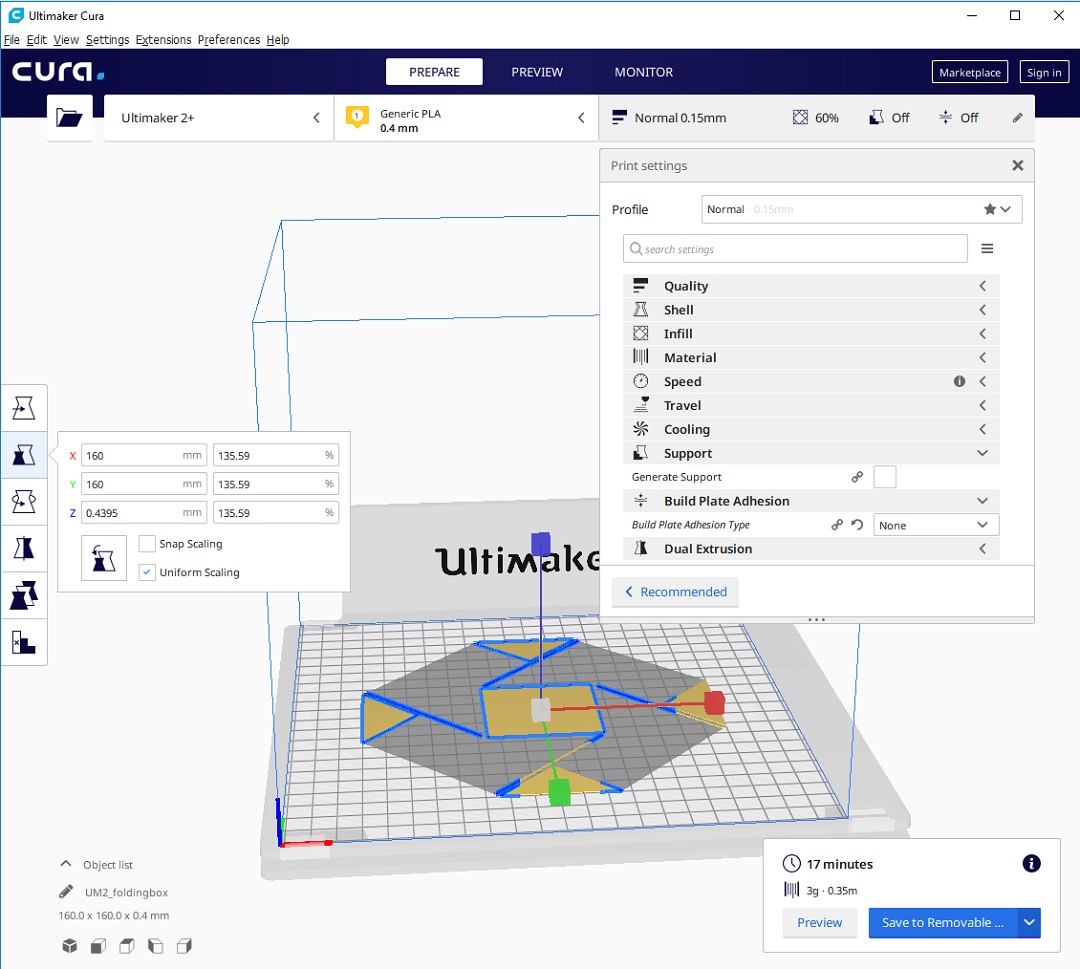Click the Speed info icon
Viewport: 1080px width, 969px height.
pos(959,381)
